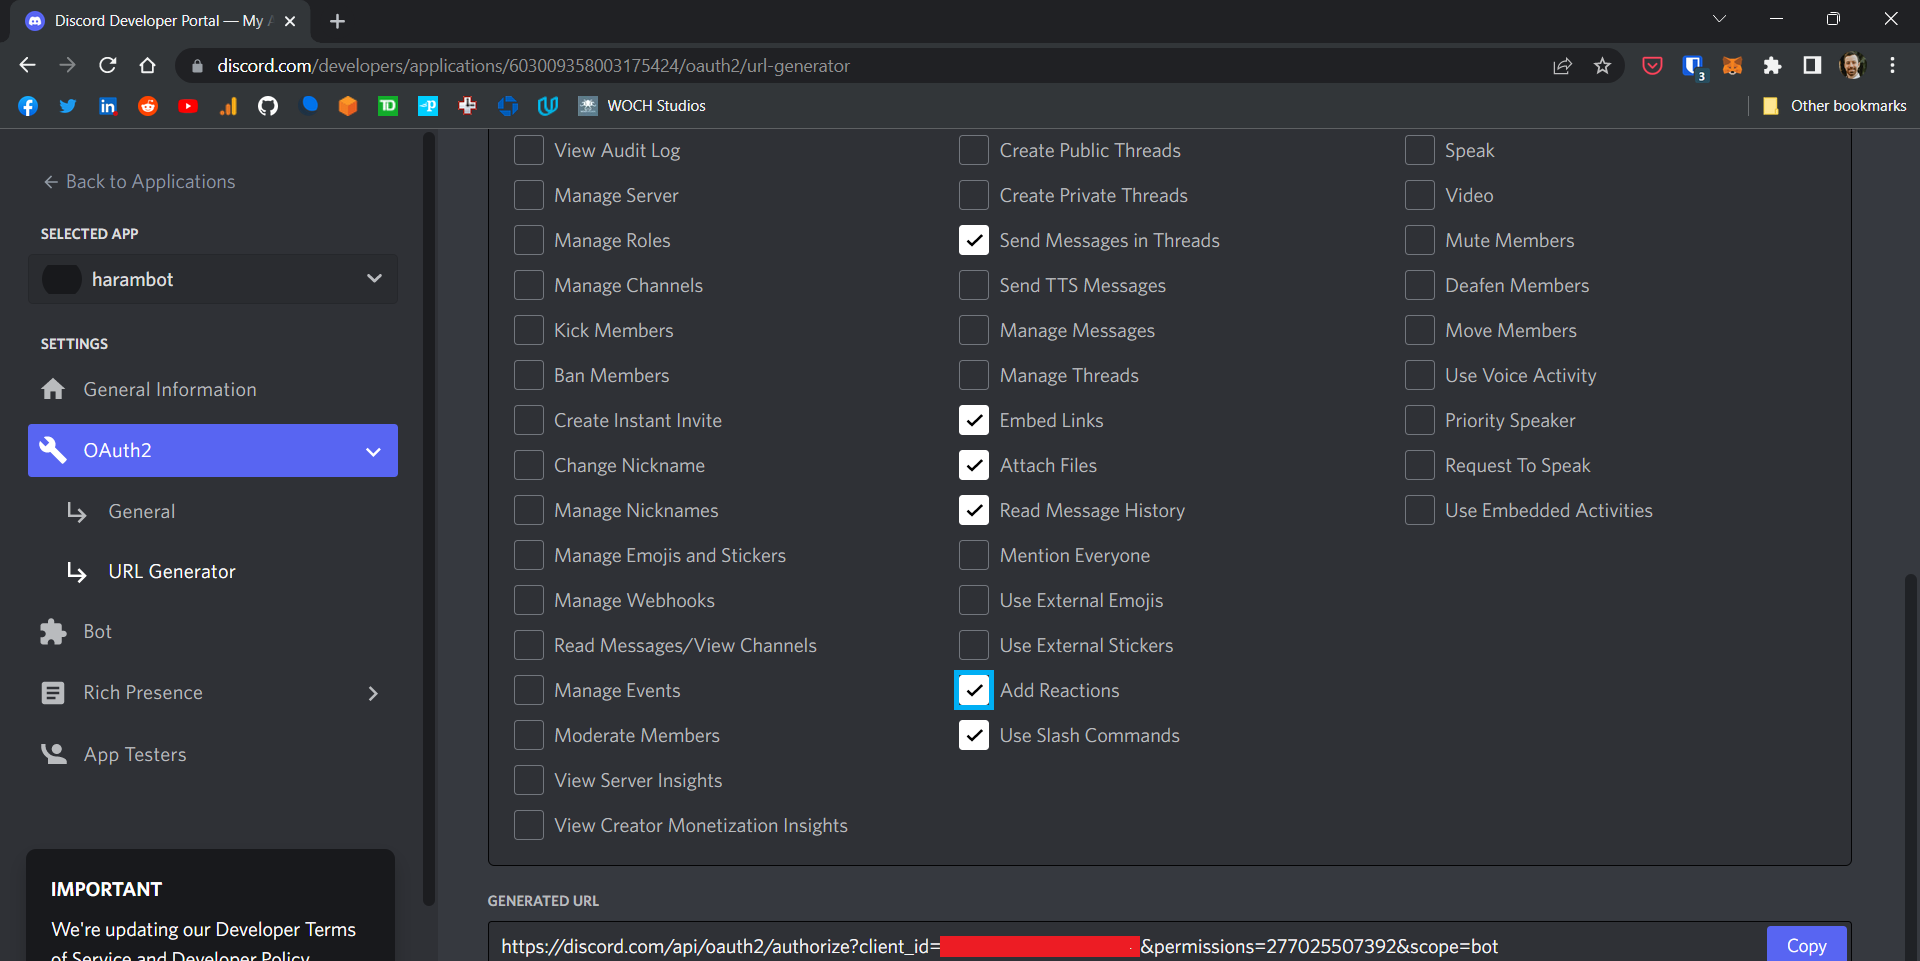Open the Chase bank bookmark

[x=508, y=106]
